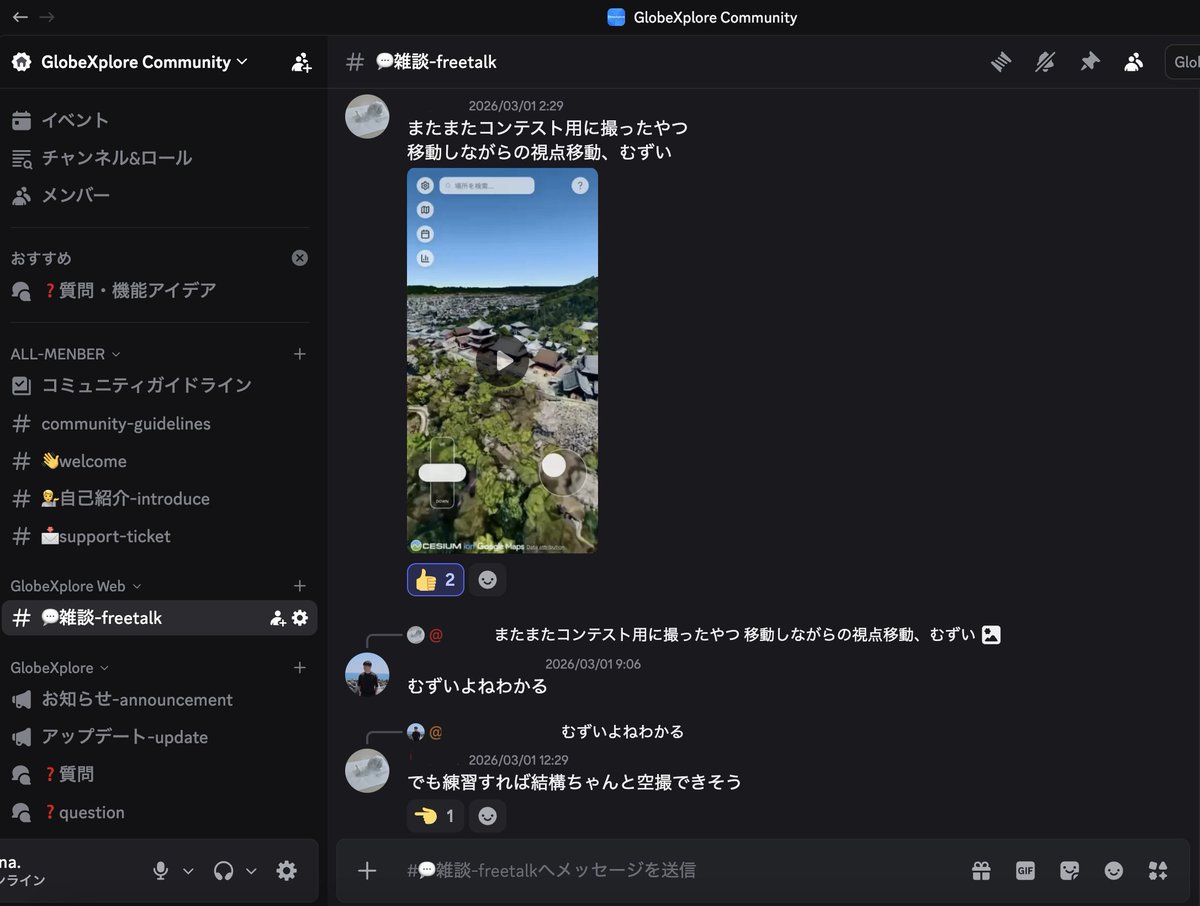Open avatar of the むずいよねわかる author
Screen dimensions: 1200x906
pos(367,675)
